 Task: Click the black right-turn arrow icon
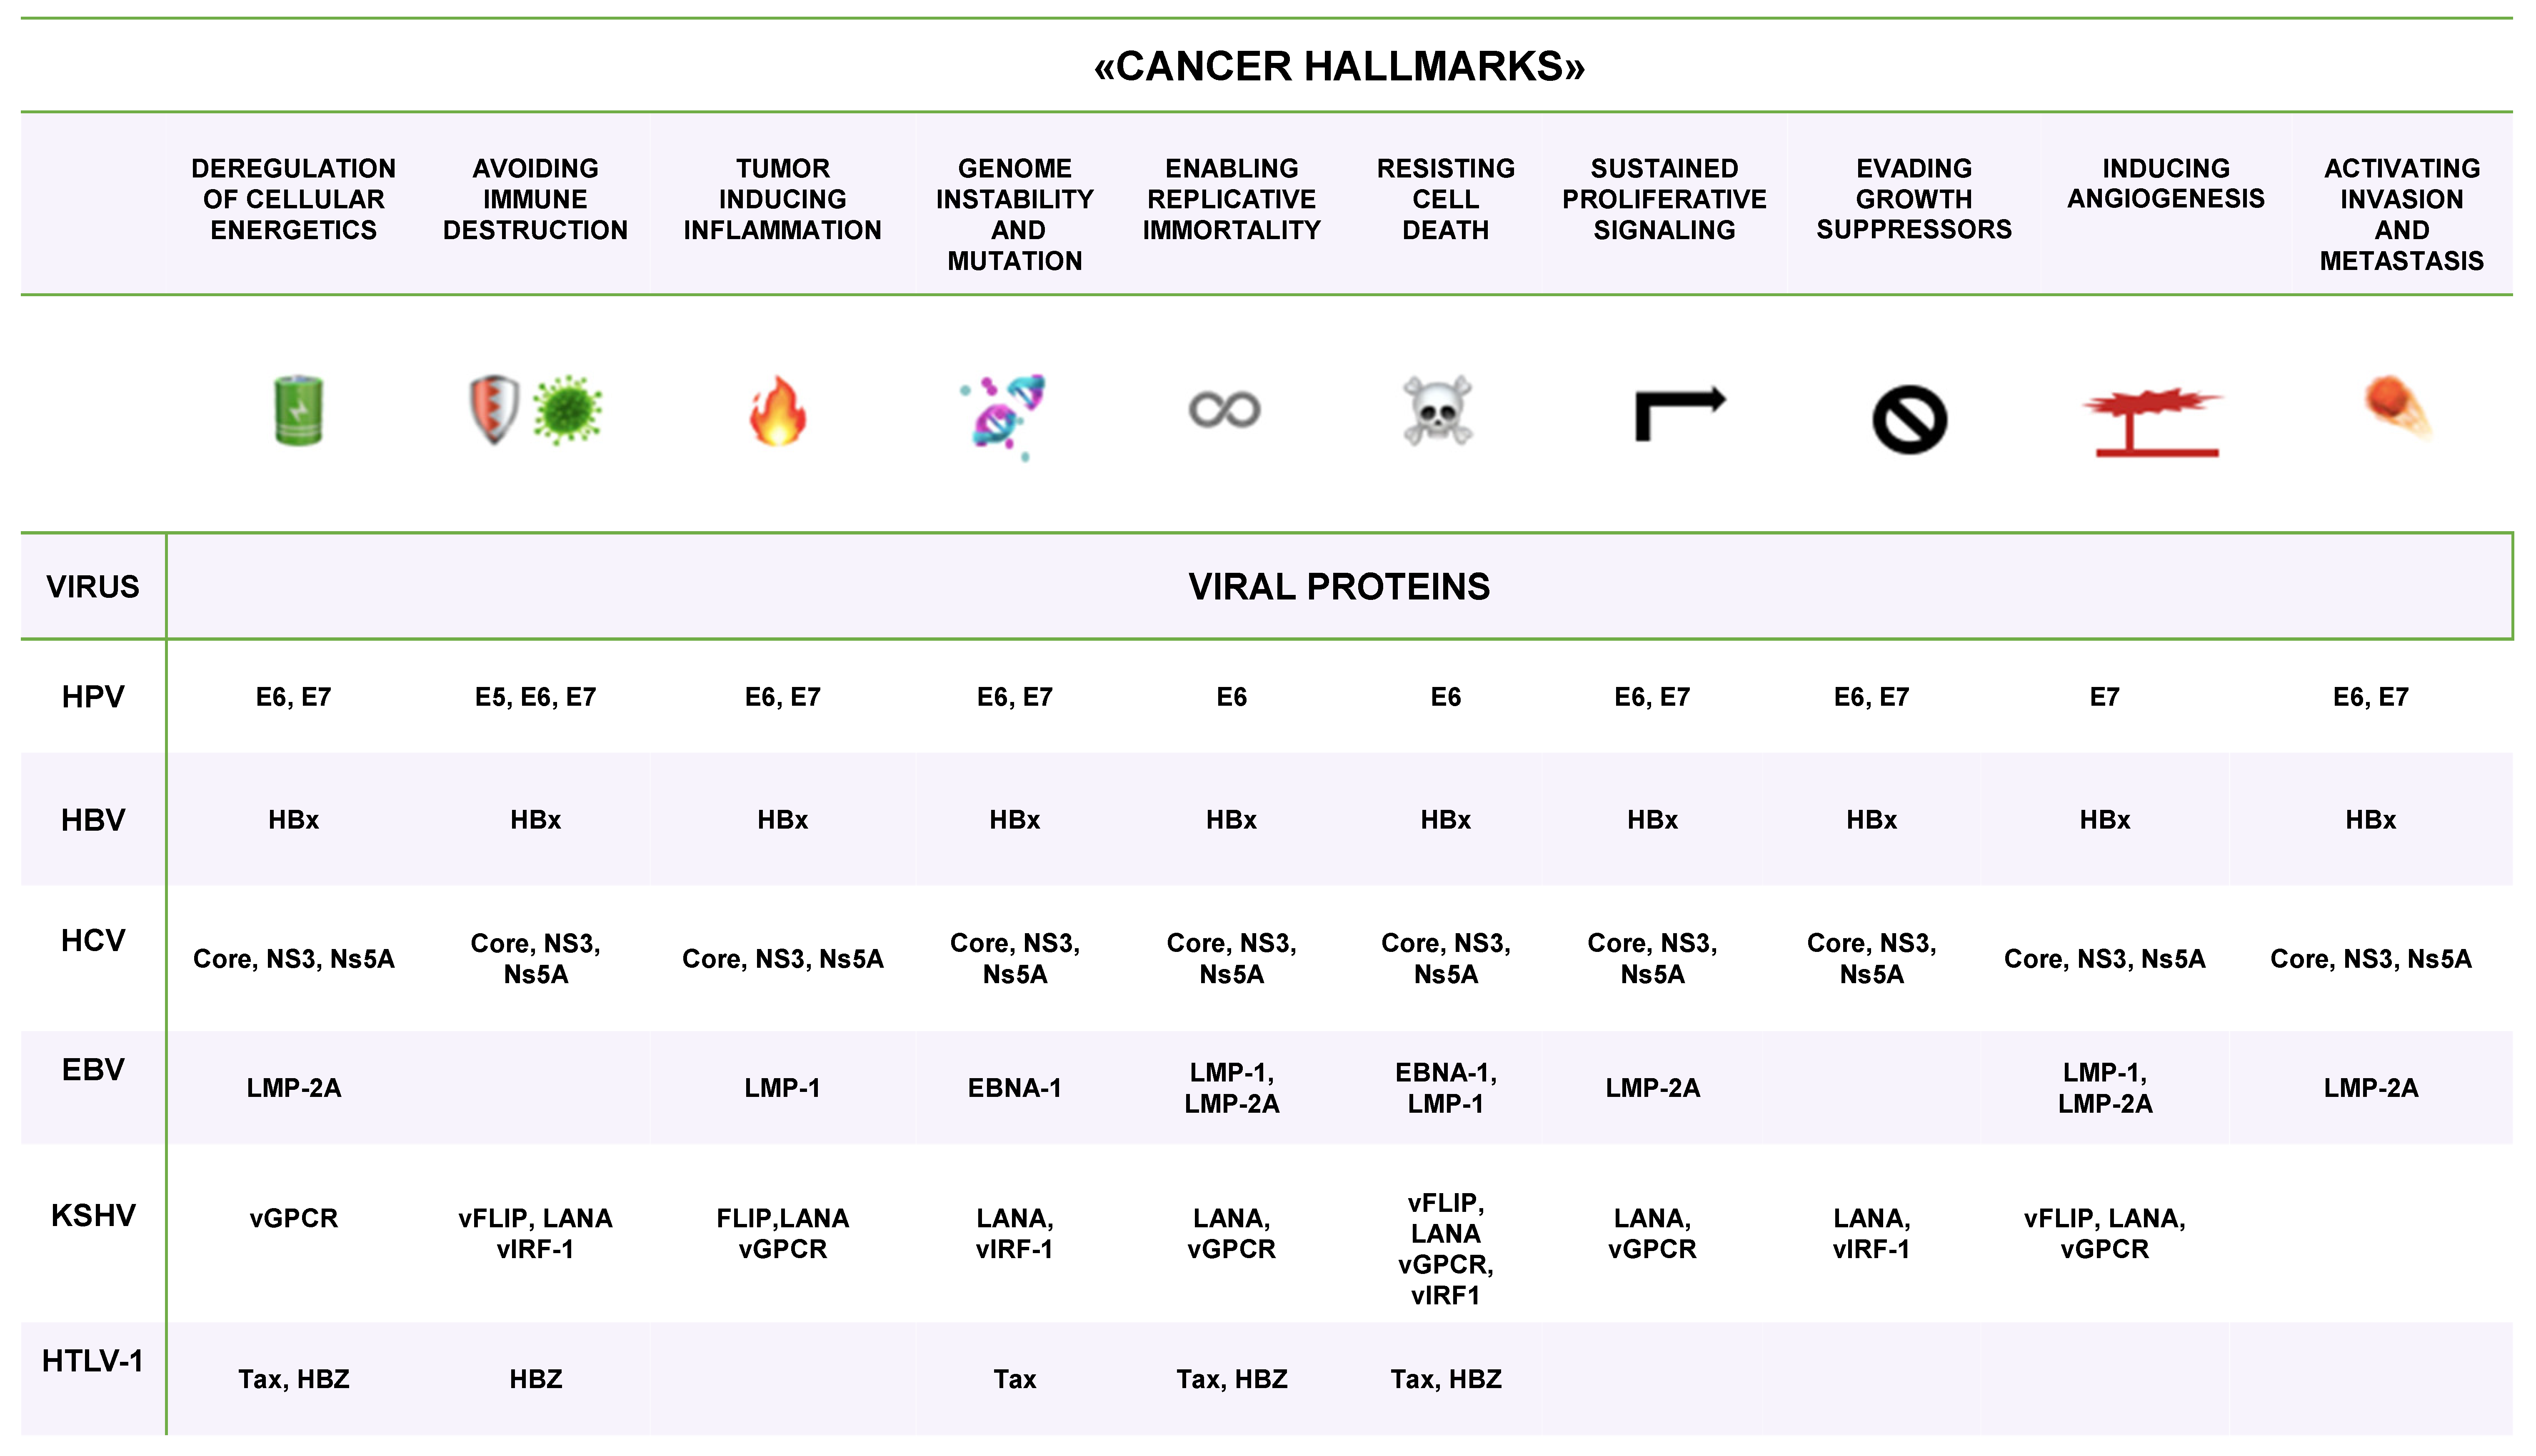(1679, 413)
